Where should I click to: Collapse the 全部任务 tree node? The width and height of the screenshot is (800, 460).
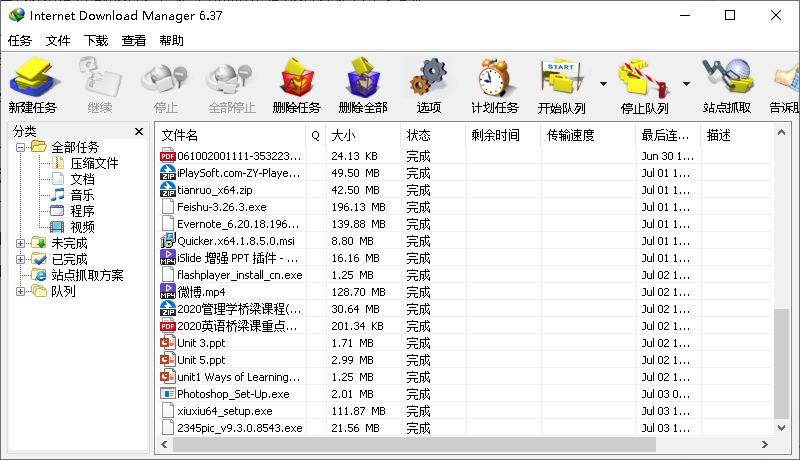20,147
